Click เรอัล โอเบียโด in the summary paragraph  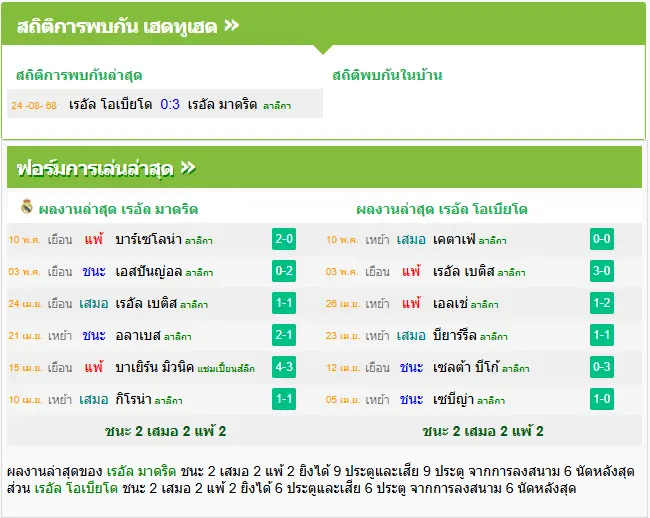click(x=76, y=488)
